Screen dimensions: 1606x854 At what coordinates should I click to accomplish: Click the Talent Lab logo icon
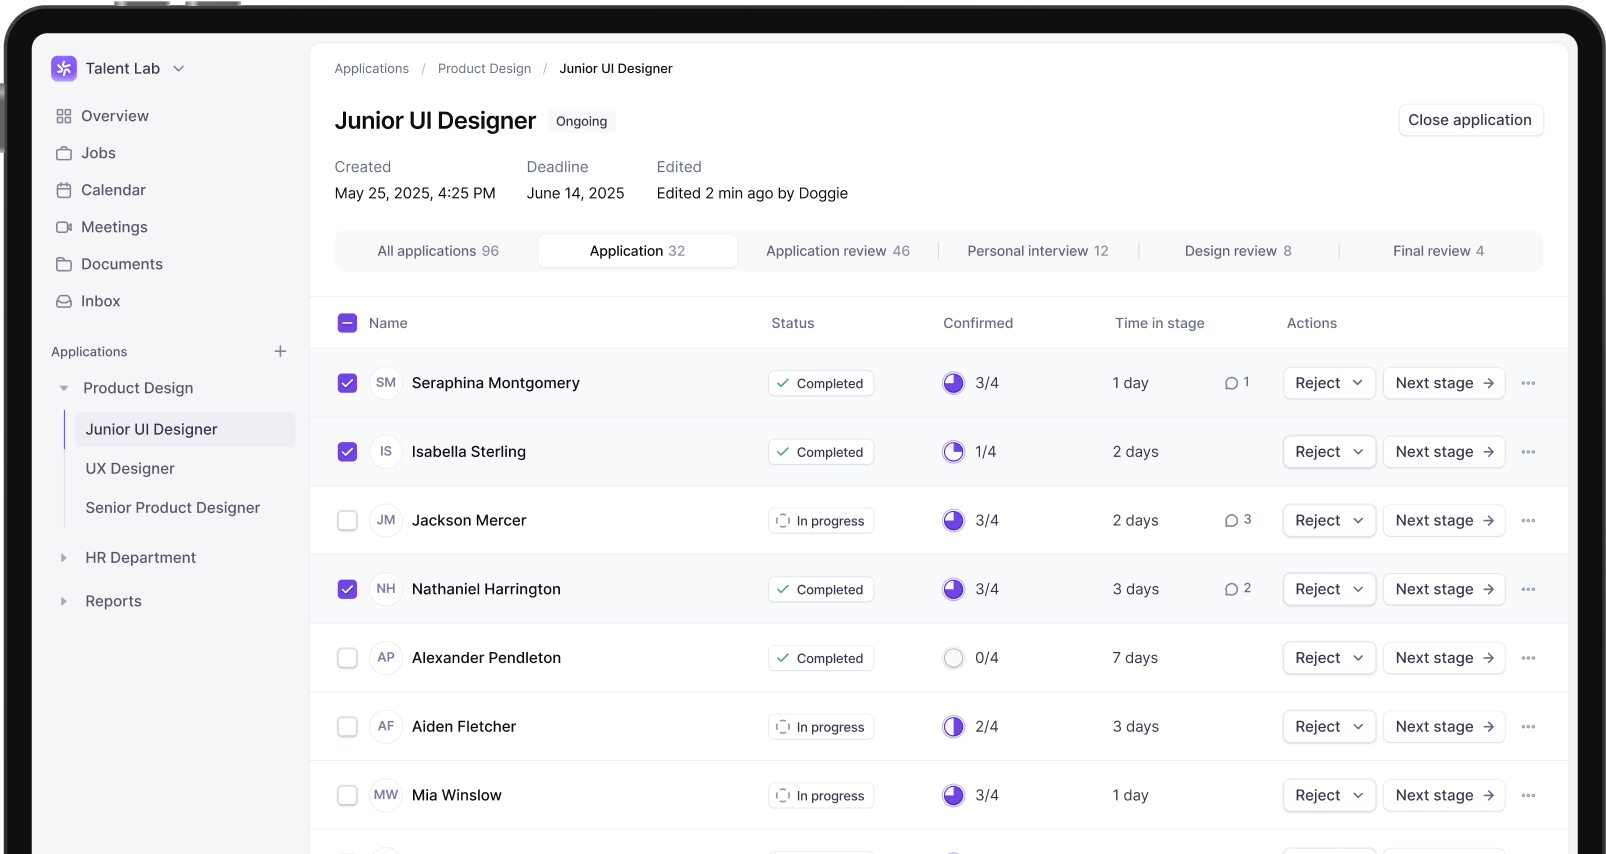64,68
